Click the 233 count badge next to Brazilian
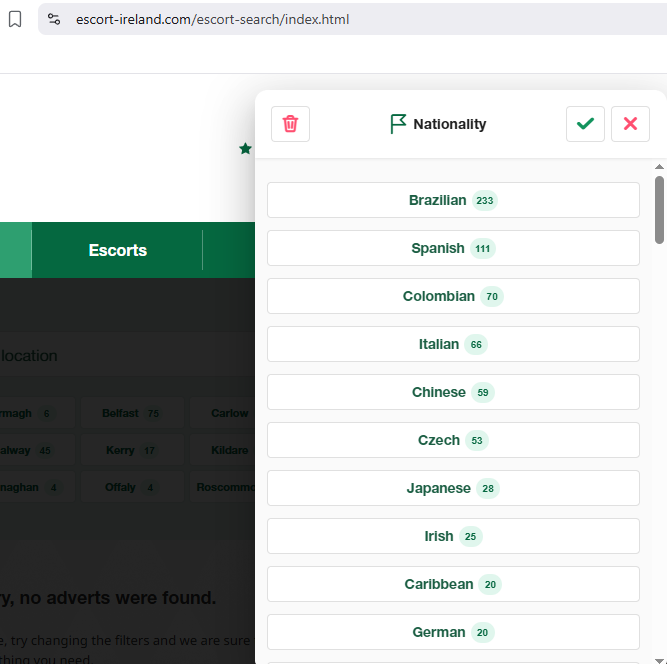The image size is (667, 664). click(485, 200)
